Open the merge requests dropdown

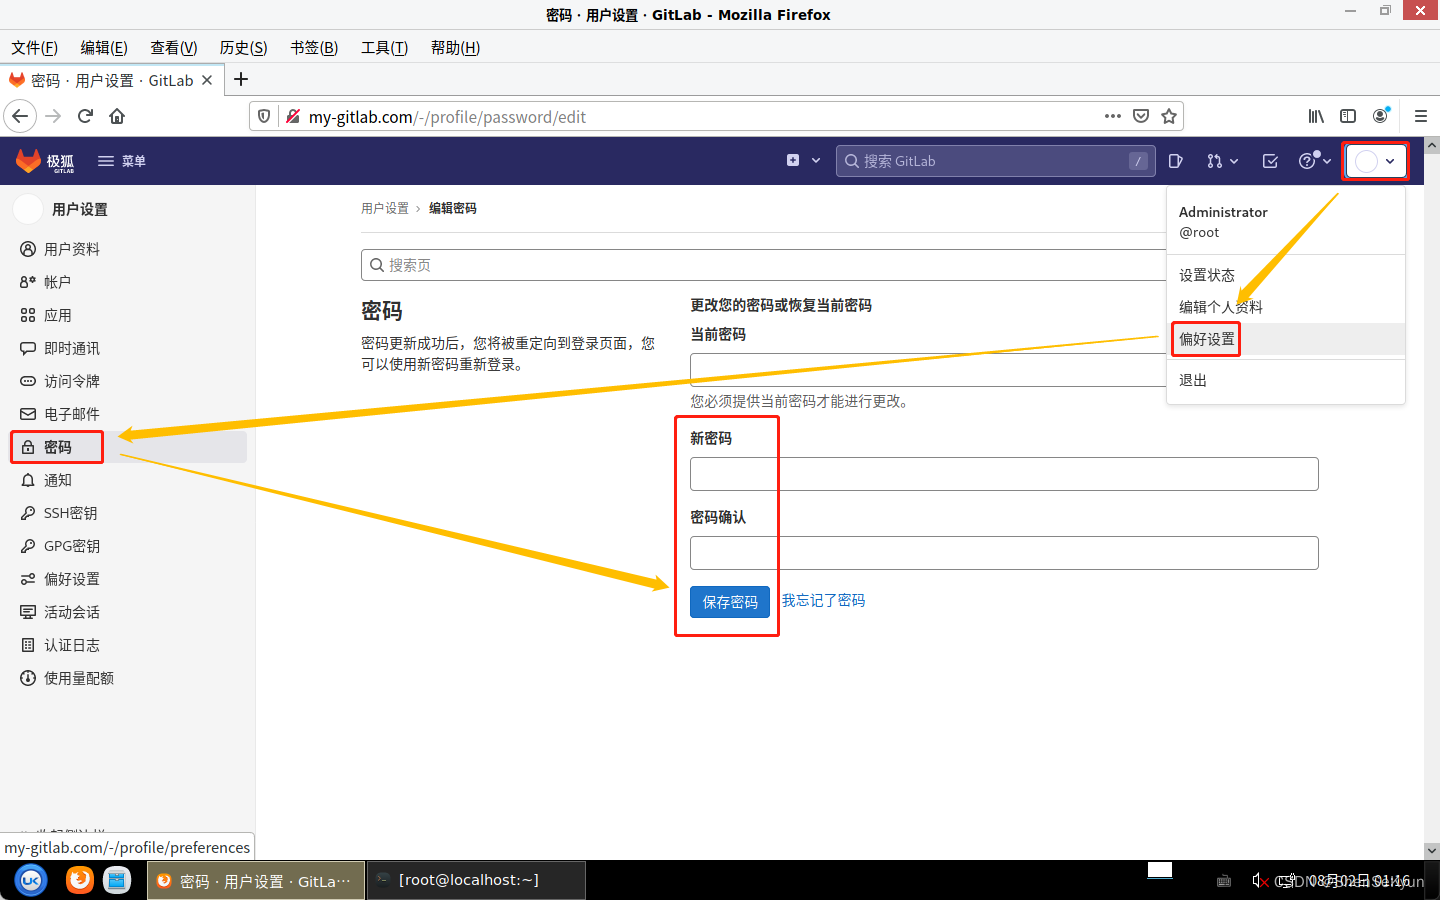click(1222, 161)
